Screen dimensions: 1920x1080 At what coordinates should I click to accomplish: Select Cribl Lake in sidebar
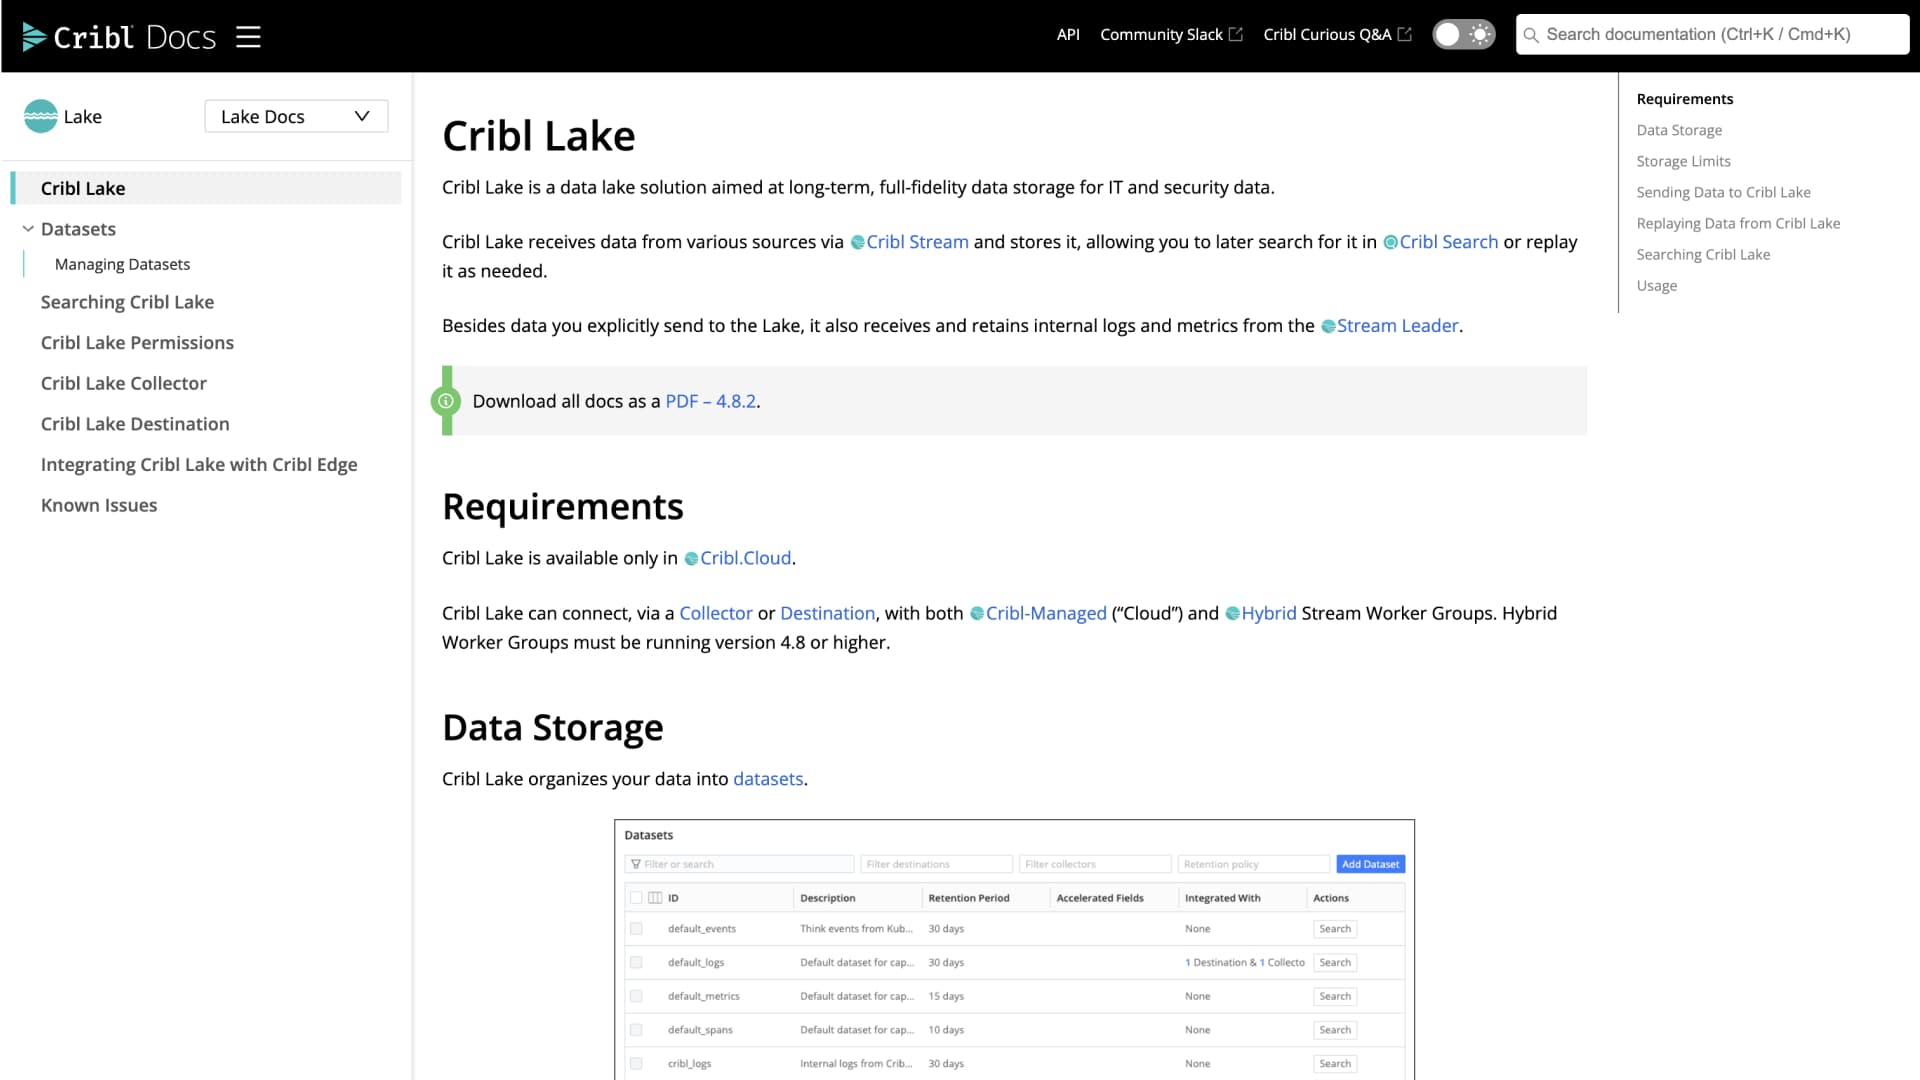(x=206, y=188)
